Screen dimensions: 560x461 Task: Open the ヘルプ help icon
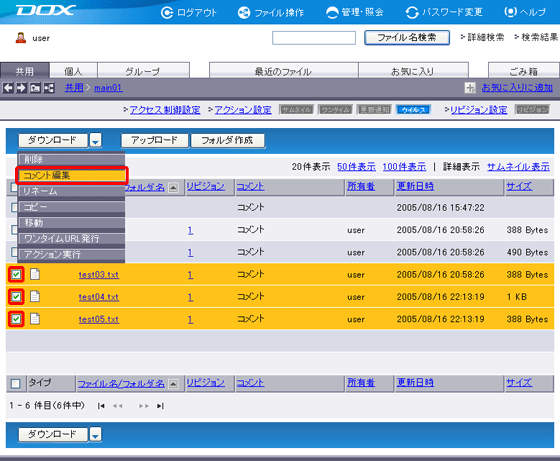(x=510, y=12)
